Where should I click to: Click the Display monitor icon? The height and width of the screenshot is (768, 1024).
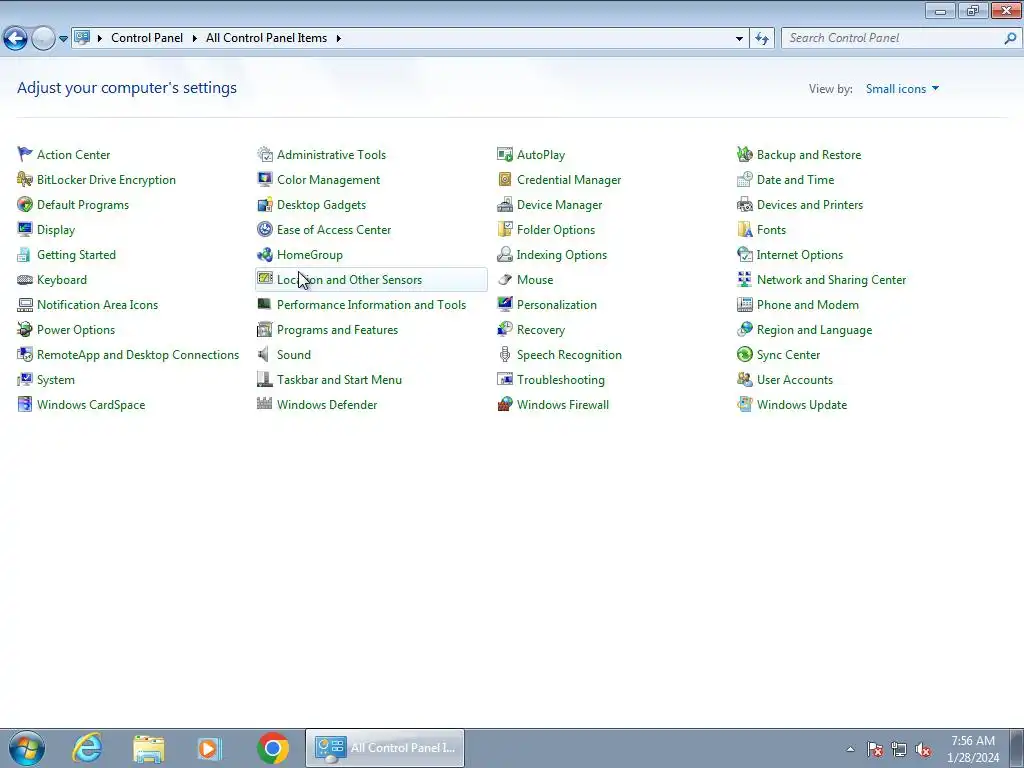click(x=25, y=229)
